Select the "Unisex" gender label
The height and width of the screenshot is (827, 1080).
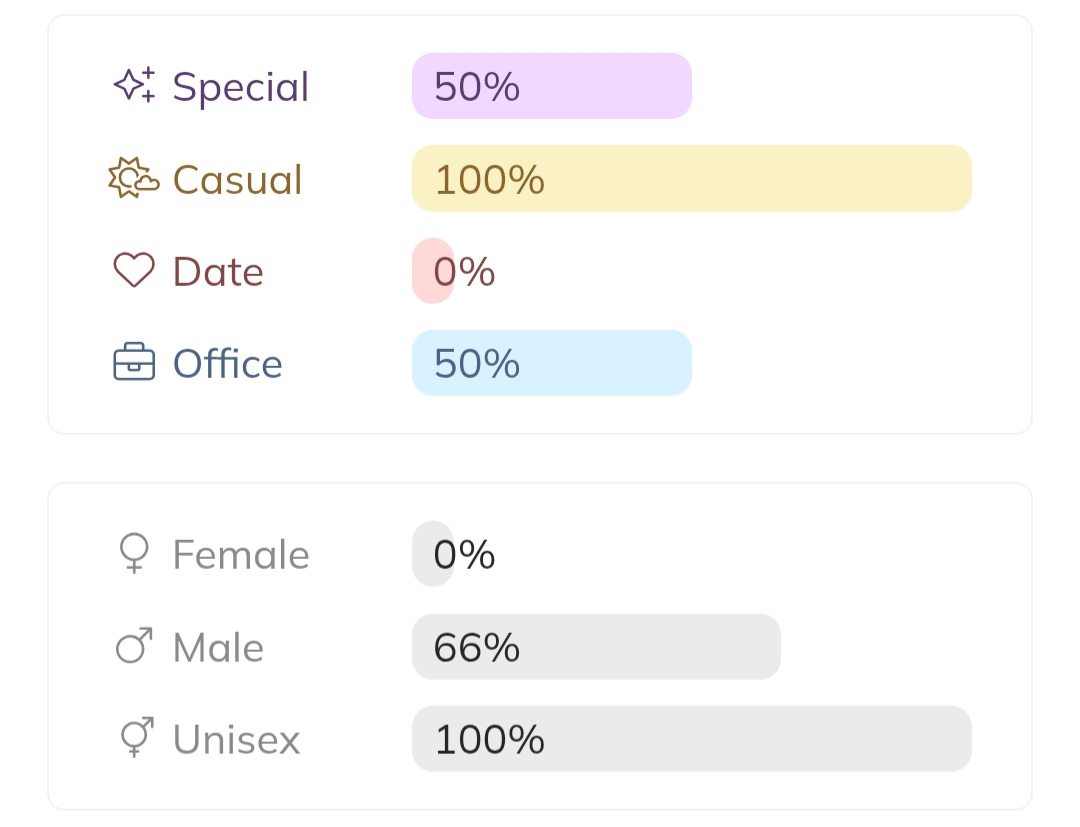236,740
